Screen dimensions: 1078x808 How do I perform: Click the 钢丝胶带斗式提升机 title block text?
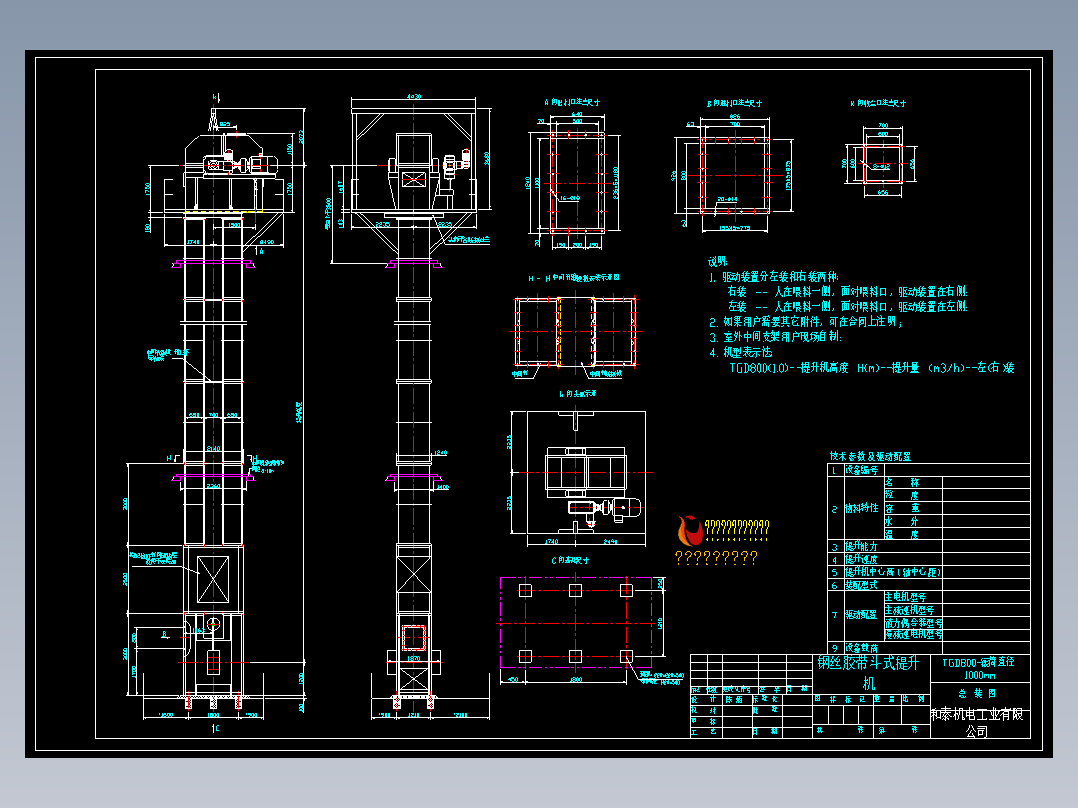868,673
